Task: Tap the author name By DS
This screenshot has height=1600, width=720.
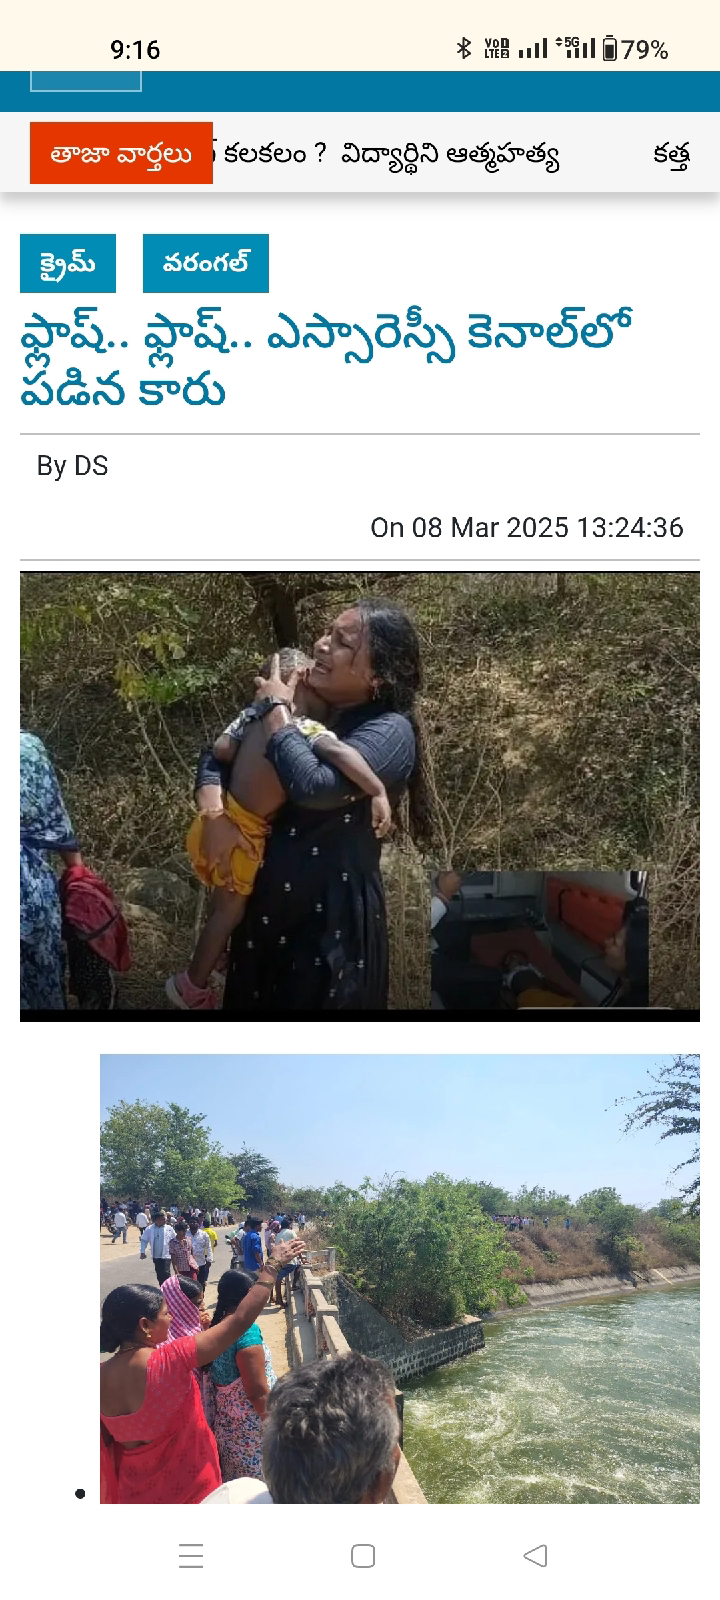Action: coord(72,466)
